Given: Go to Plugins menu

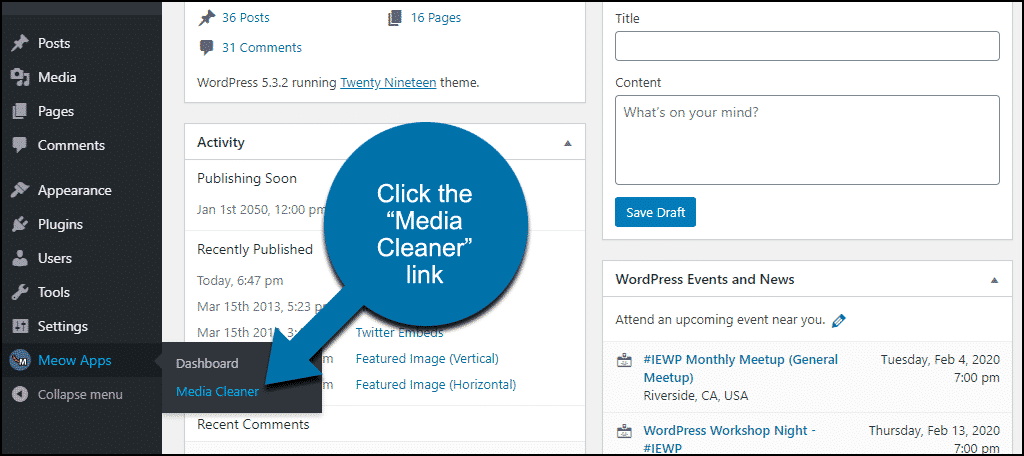Looking at the screenshot, I should coord(60,224).
